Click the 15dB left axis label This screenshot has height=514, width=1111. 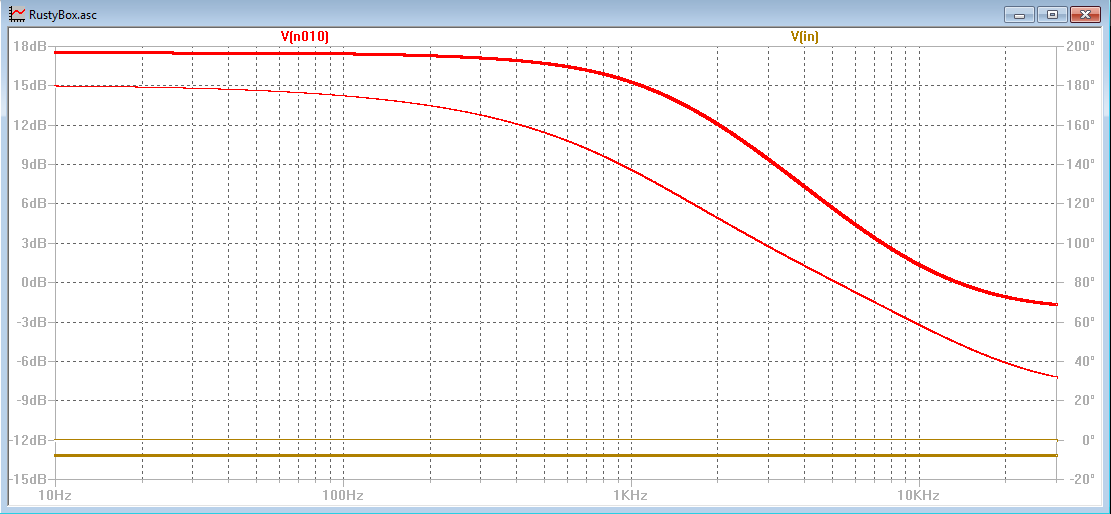[x=30, y=86]
